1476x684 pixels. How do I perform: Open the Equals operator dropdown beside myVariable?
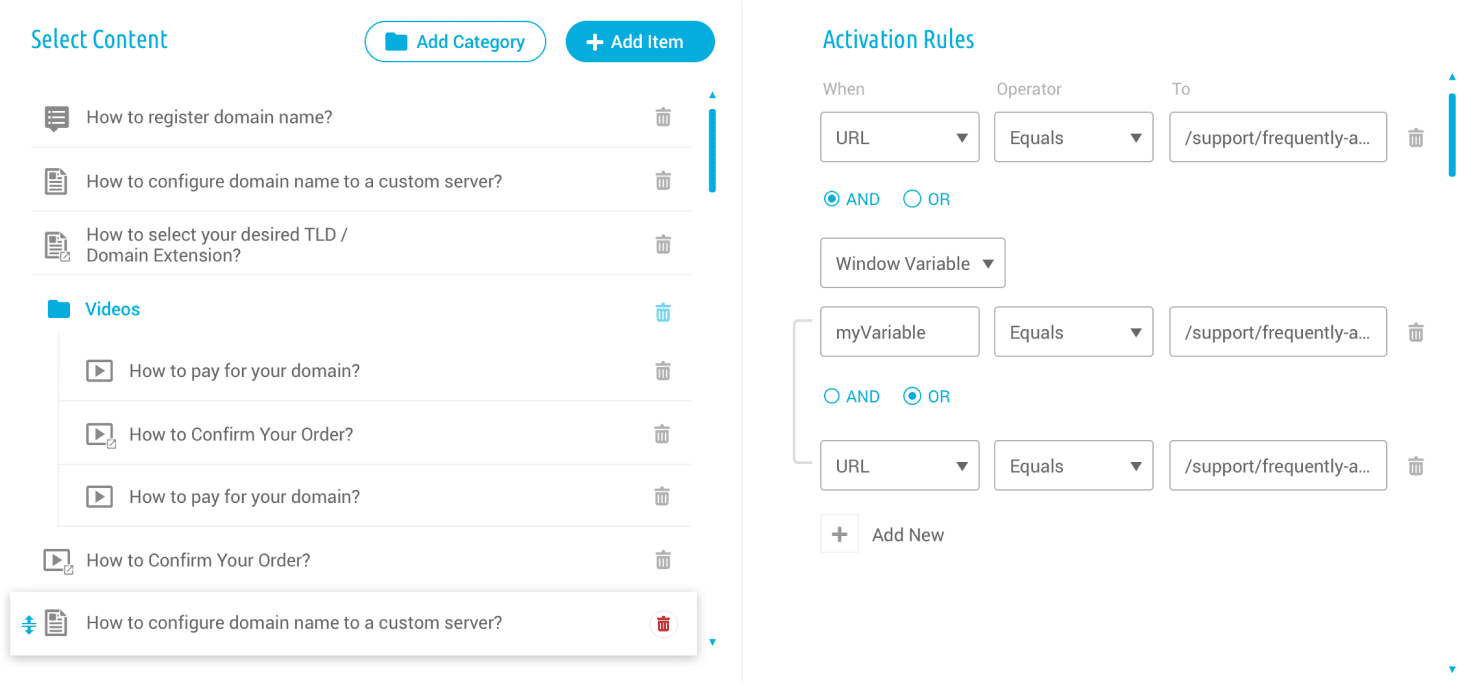(1074, 332)
